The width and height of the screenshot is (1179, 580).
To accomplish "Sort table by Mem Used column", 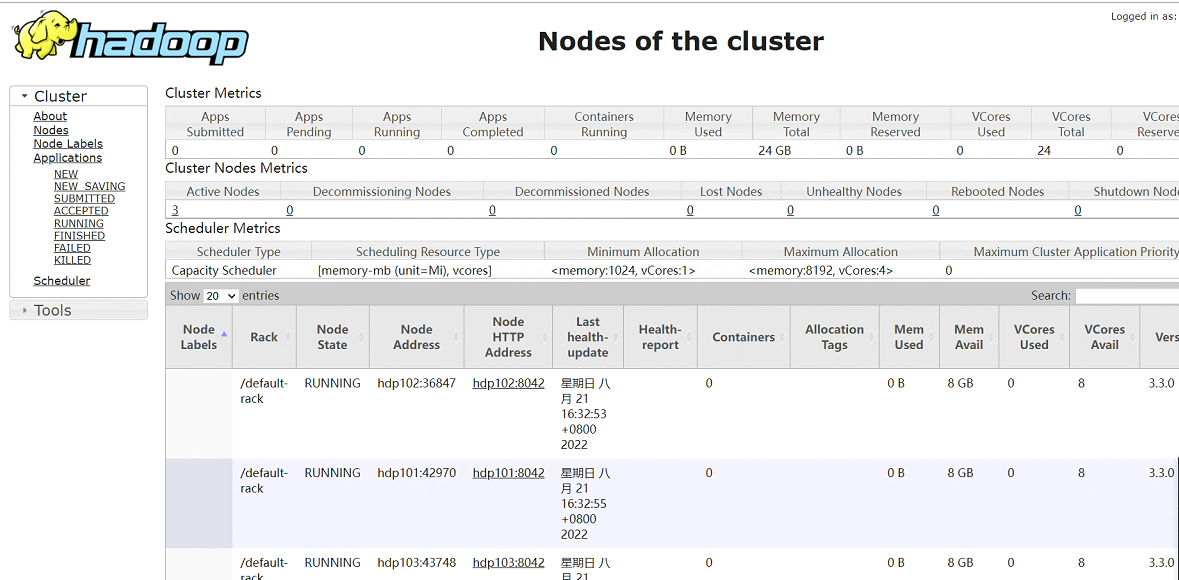I will click(909, 337).
